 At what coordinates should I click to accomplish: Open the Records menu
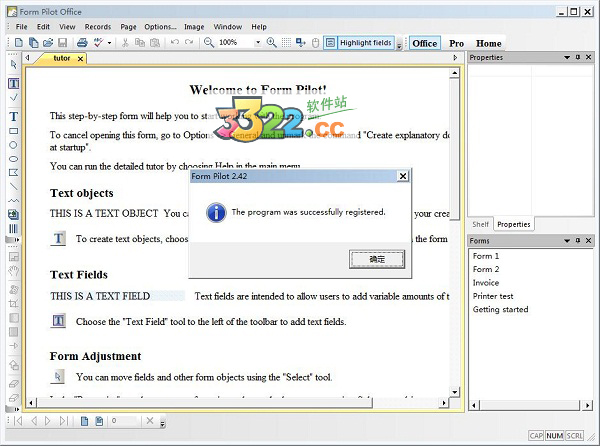(98, 27)
